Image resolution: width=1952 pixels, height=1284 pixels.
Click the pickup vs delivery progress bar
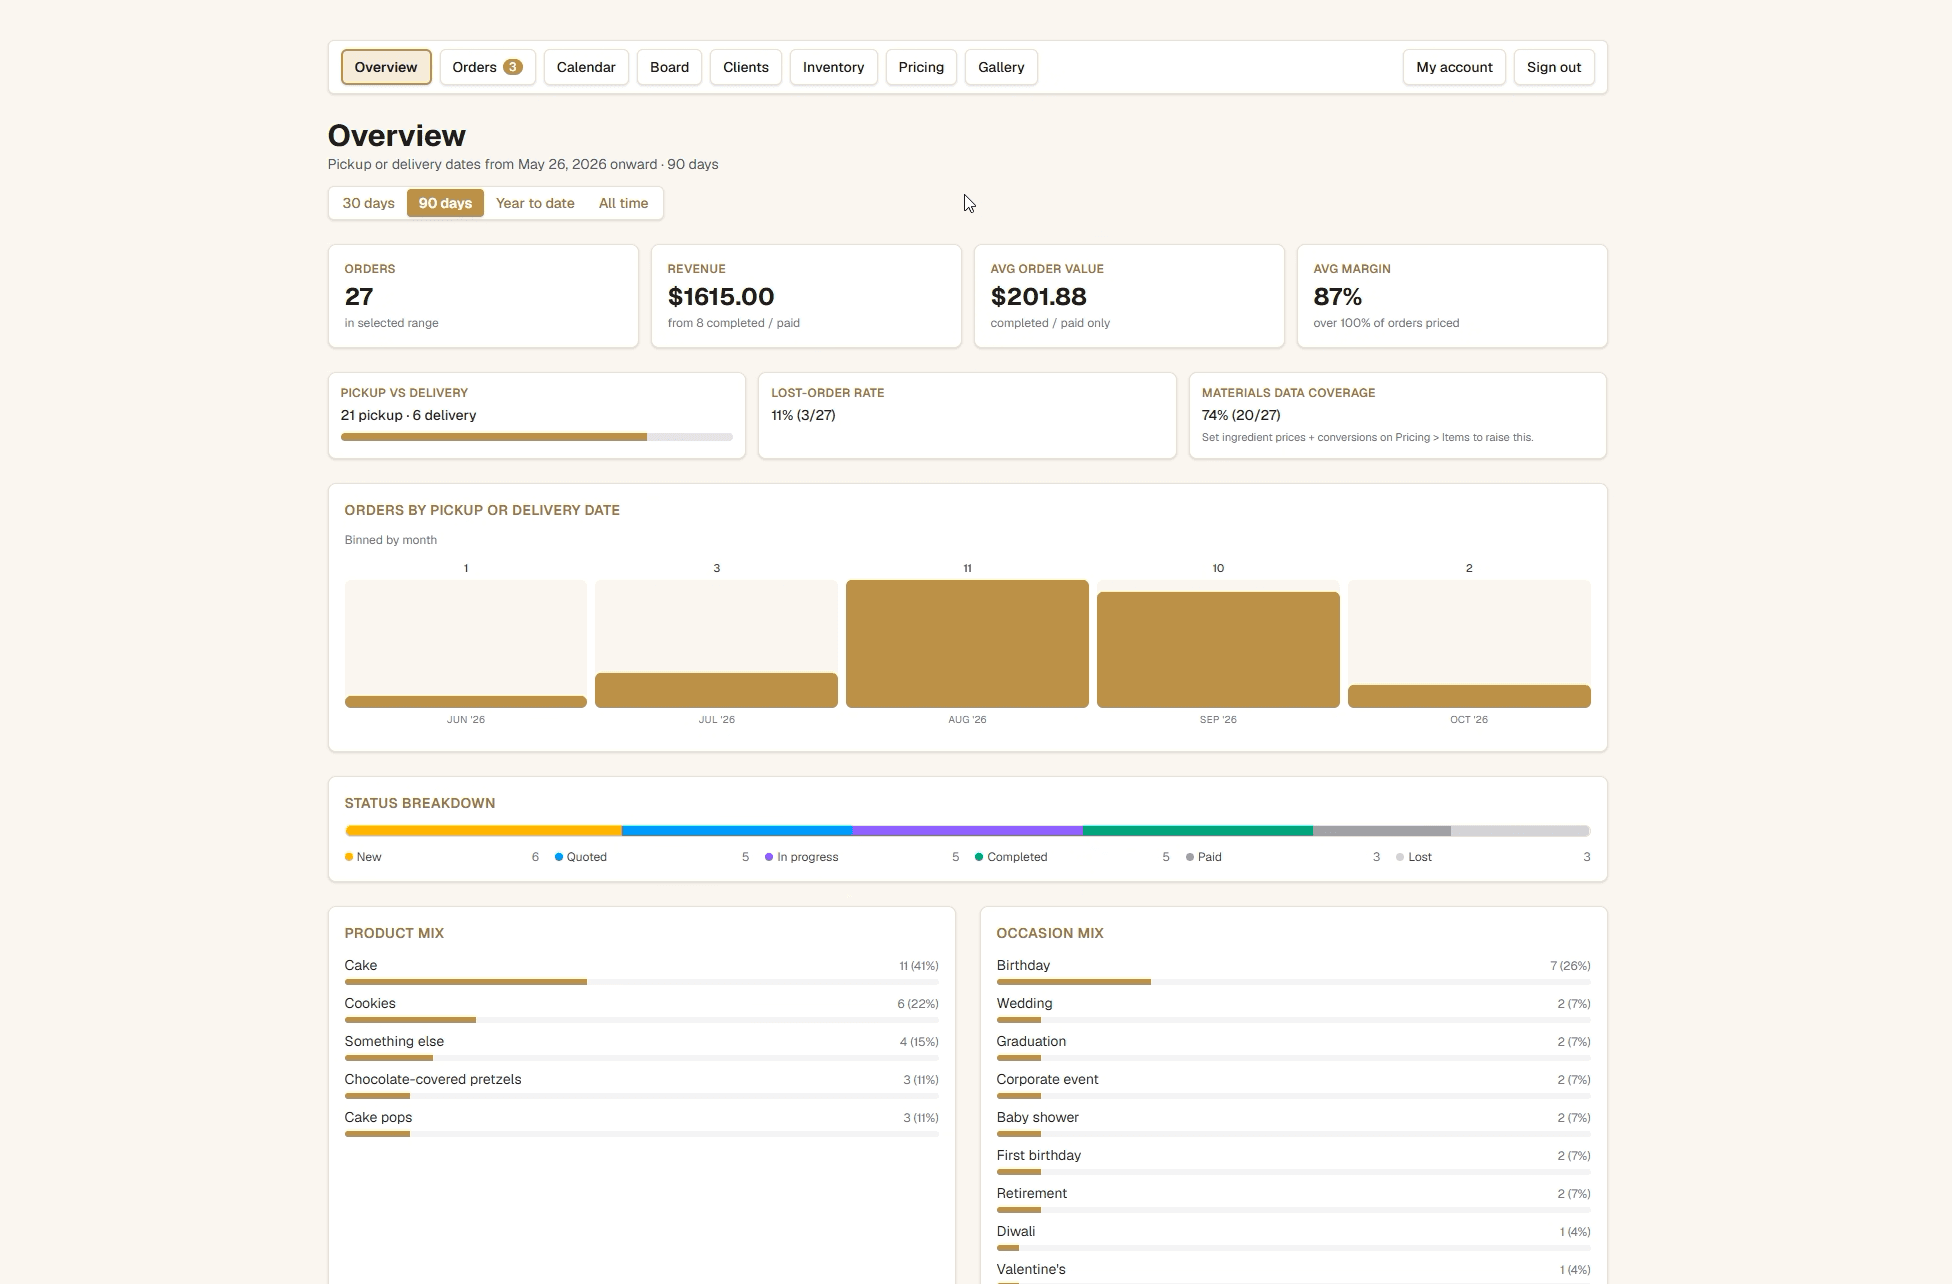537,437
